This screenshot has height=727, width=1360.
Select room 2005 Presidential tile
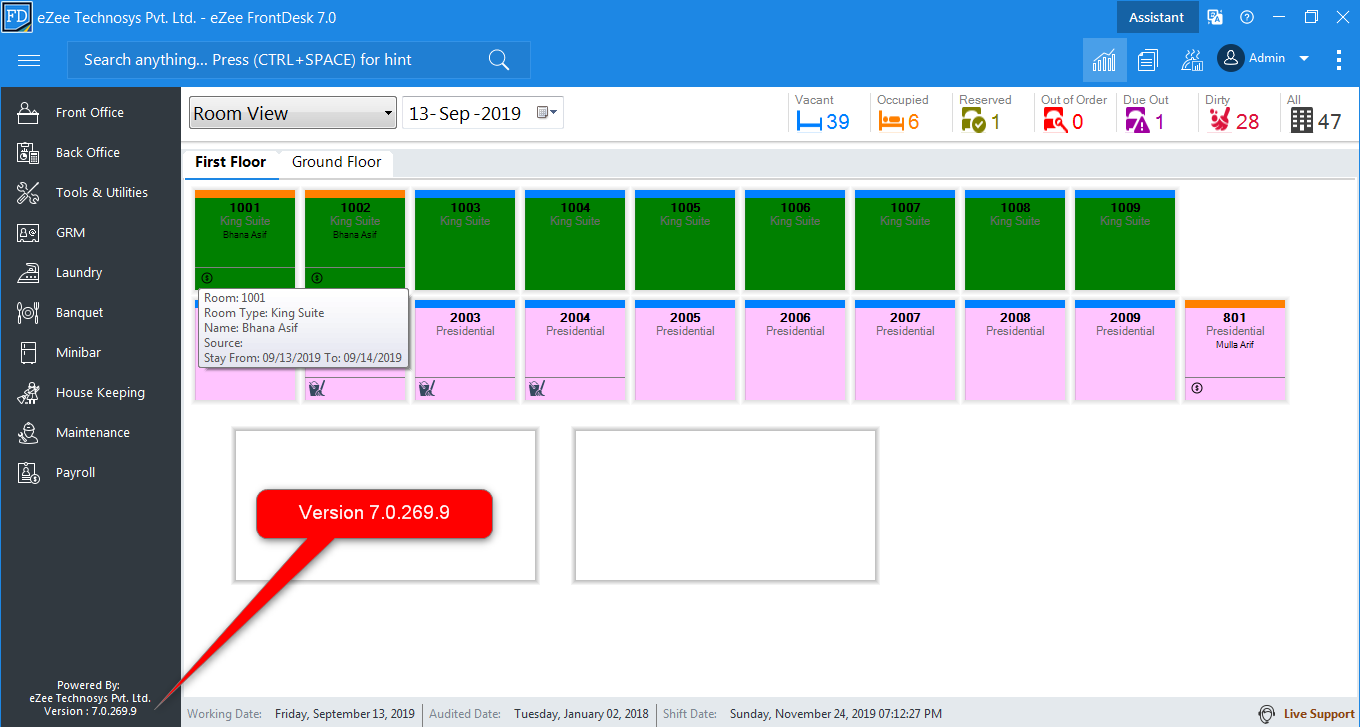click(x=685, y=350)
